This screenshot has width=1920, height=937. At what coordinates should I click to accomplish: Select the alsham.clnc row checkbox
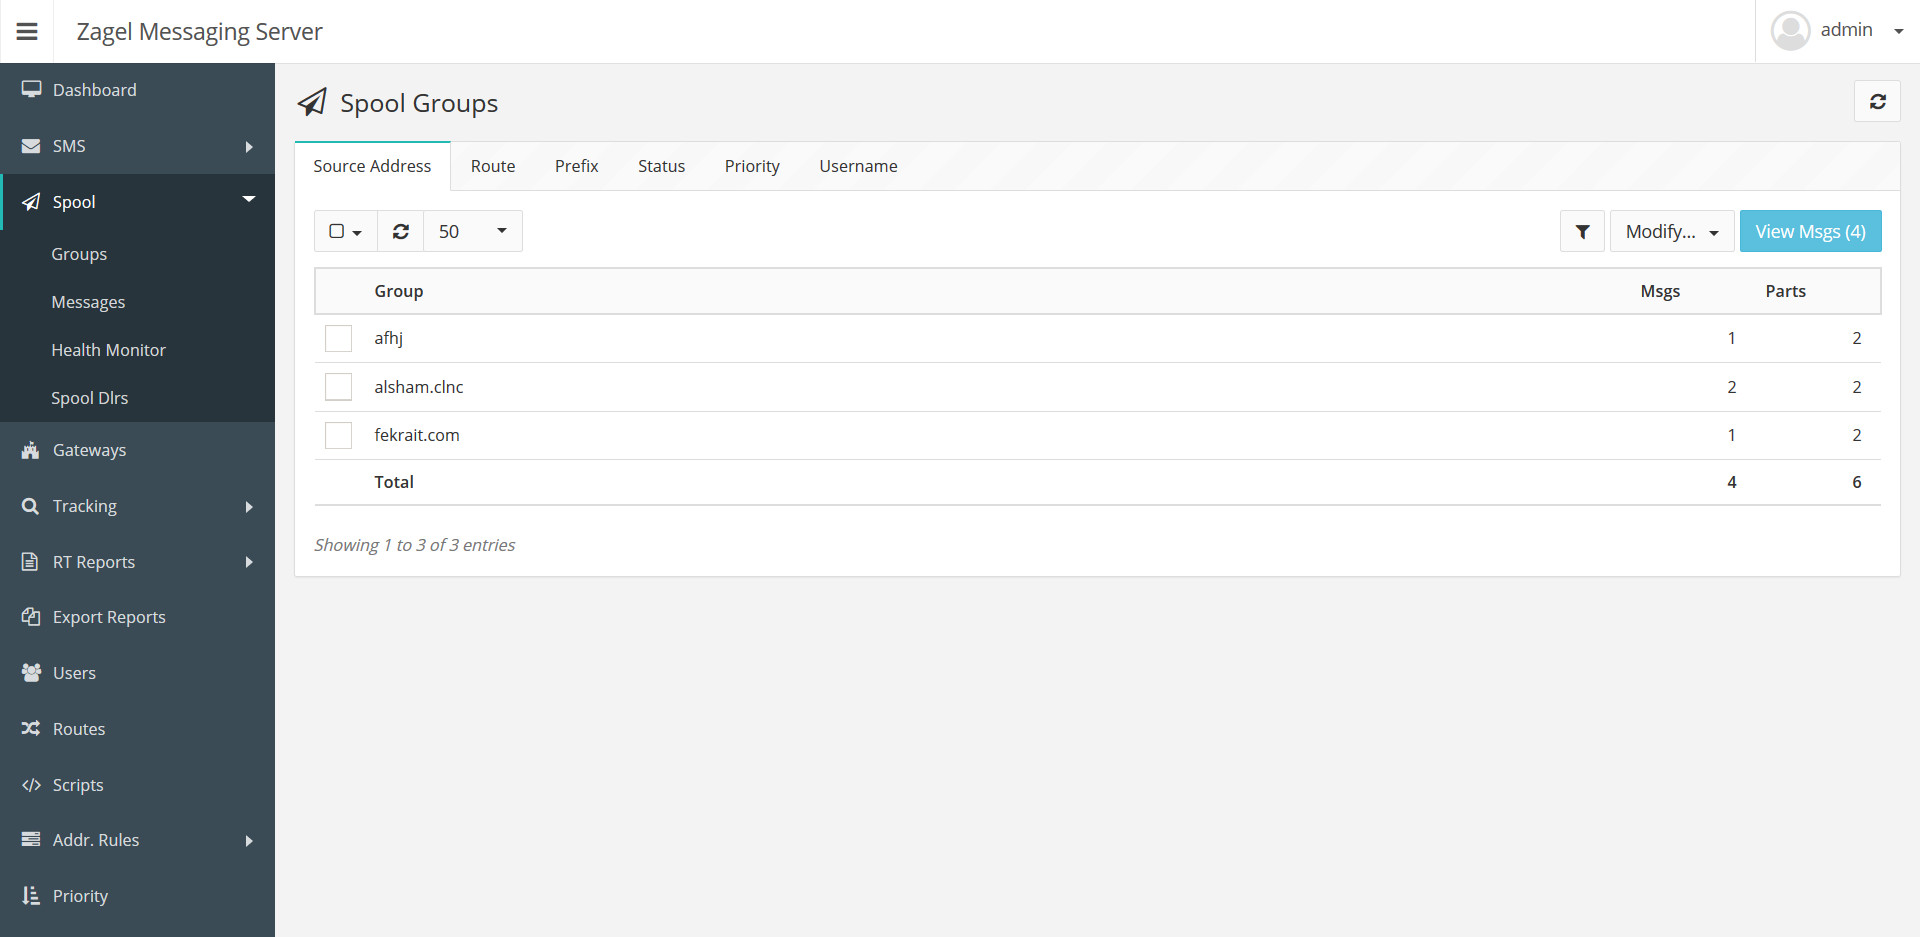pyautogui.click(x=338, y=387)
